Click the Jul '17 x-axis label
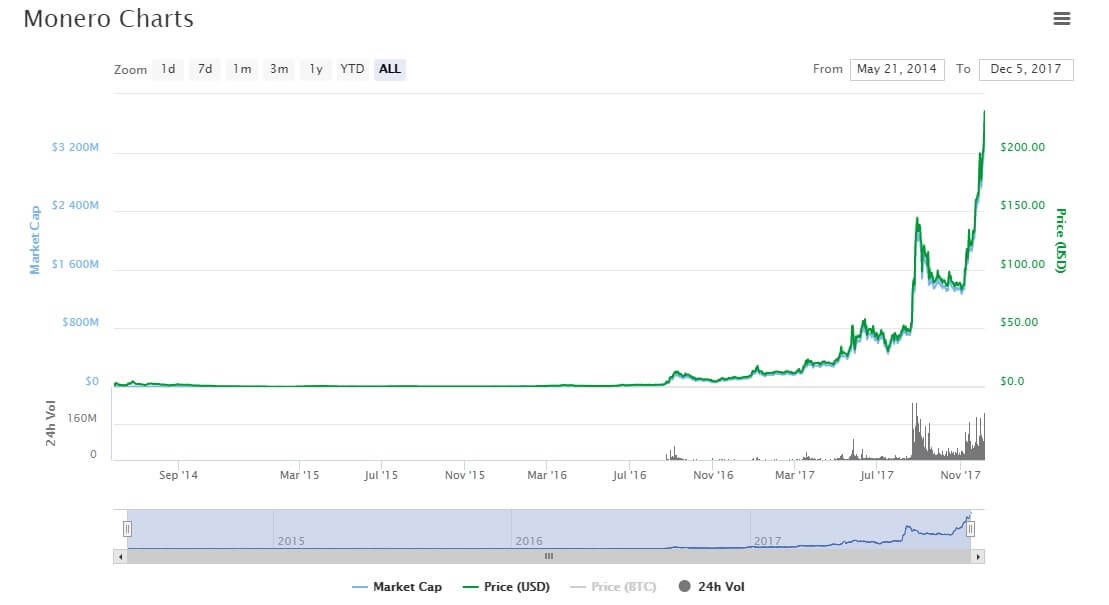 (877, 475)
